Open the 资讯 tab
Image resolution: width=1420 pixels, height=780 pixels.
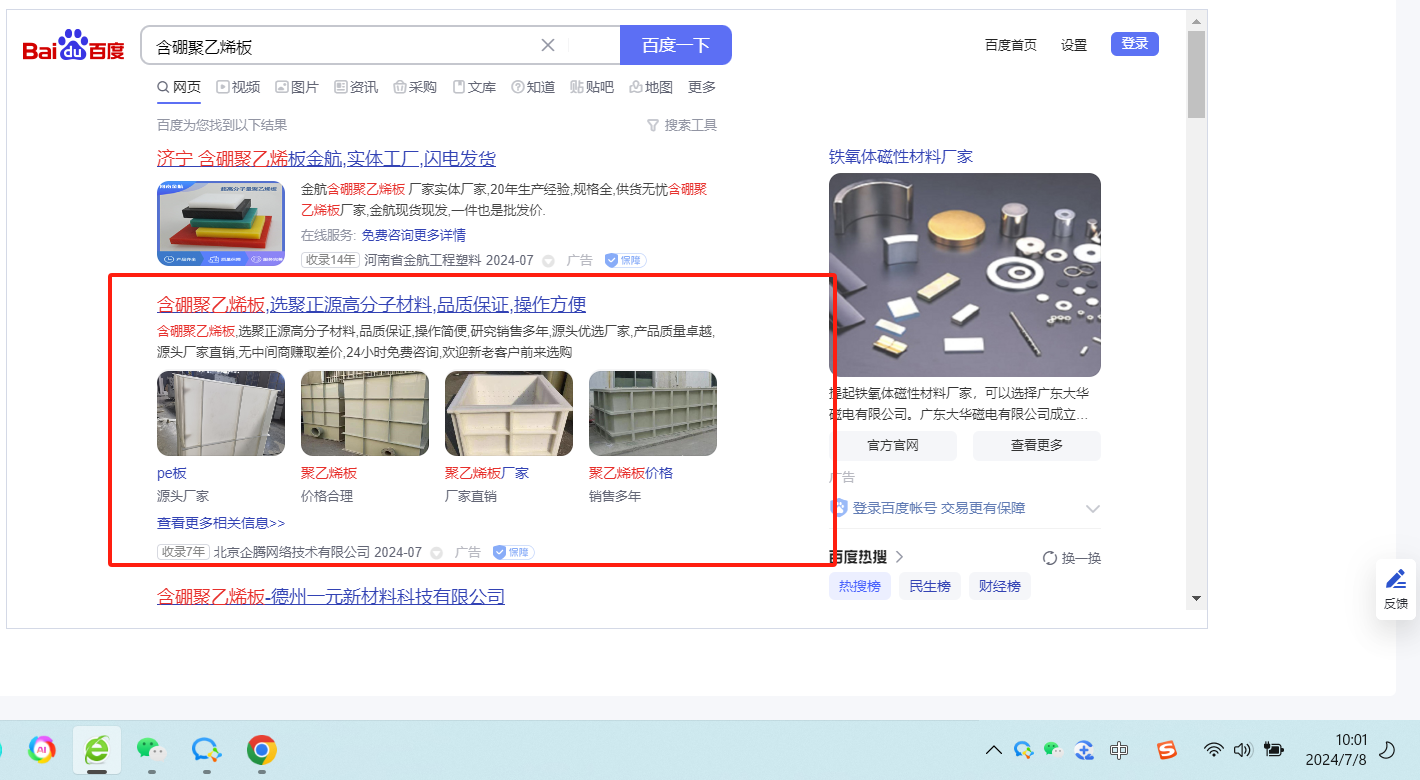point(356,87)
